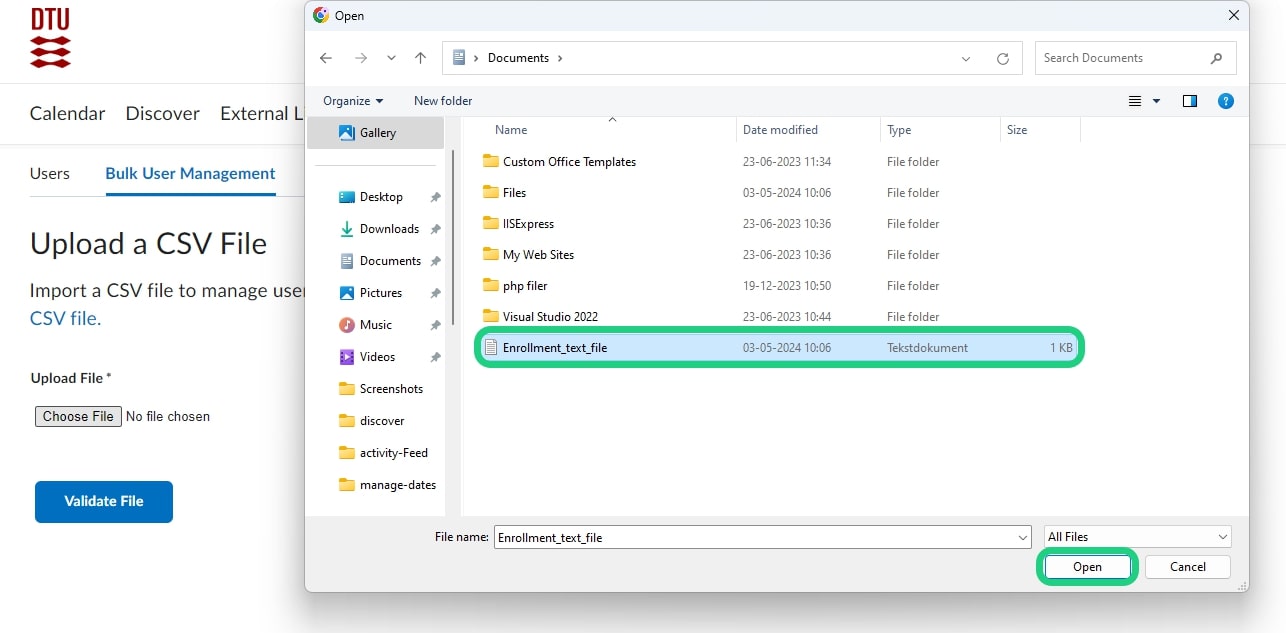The image size is (1286, 633).
Task: Click the Back arrow in file dialog
Action: click(x=326, y=58)
